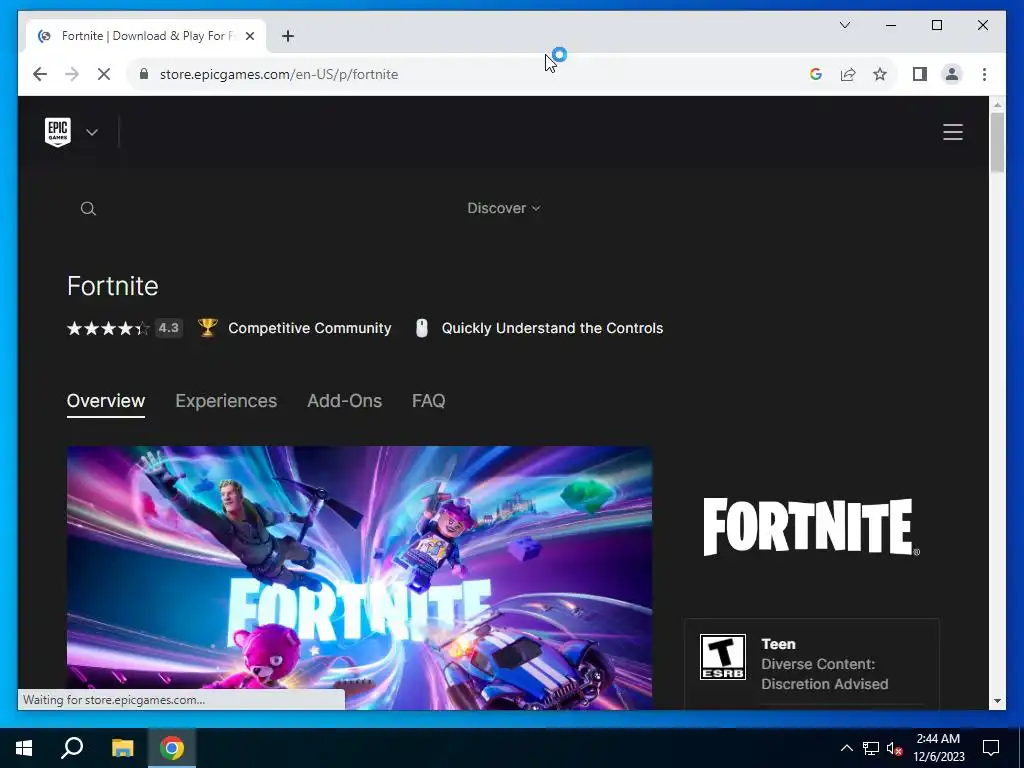Viewport: 1024px width, 768px height.
Task: Click the 4.3 rating badge
Action: [x=168, y=328]
